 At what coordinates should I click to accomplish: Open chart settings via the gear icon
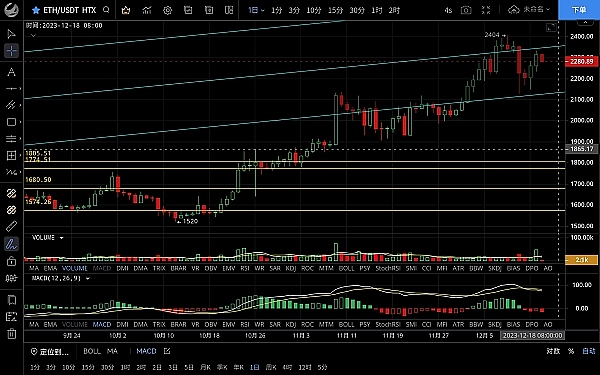click(x=167, y=10)
